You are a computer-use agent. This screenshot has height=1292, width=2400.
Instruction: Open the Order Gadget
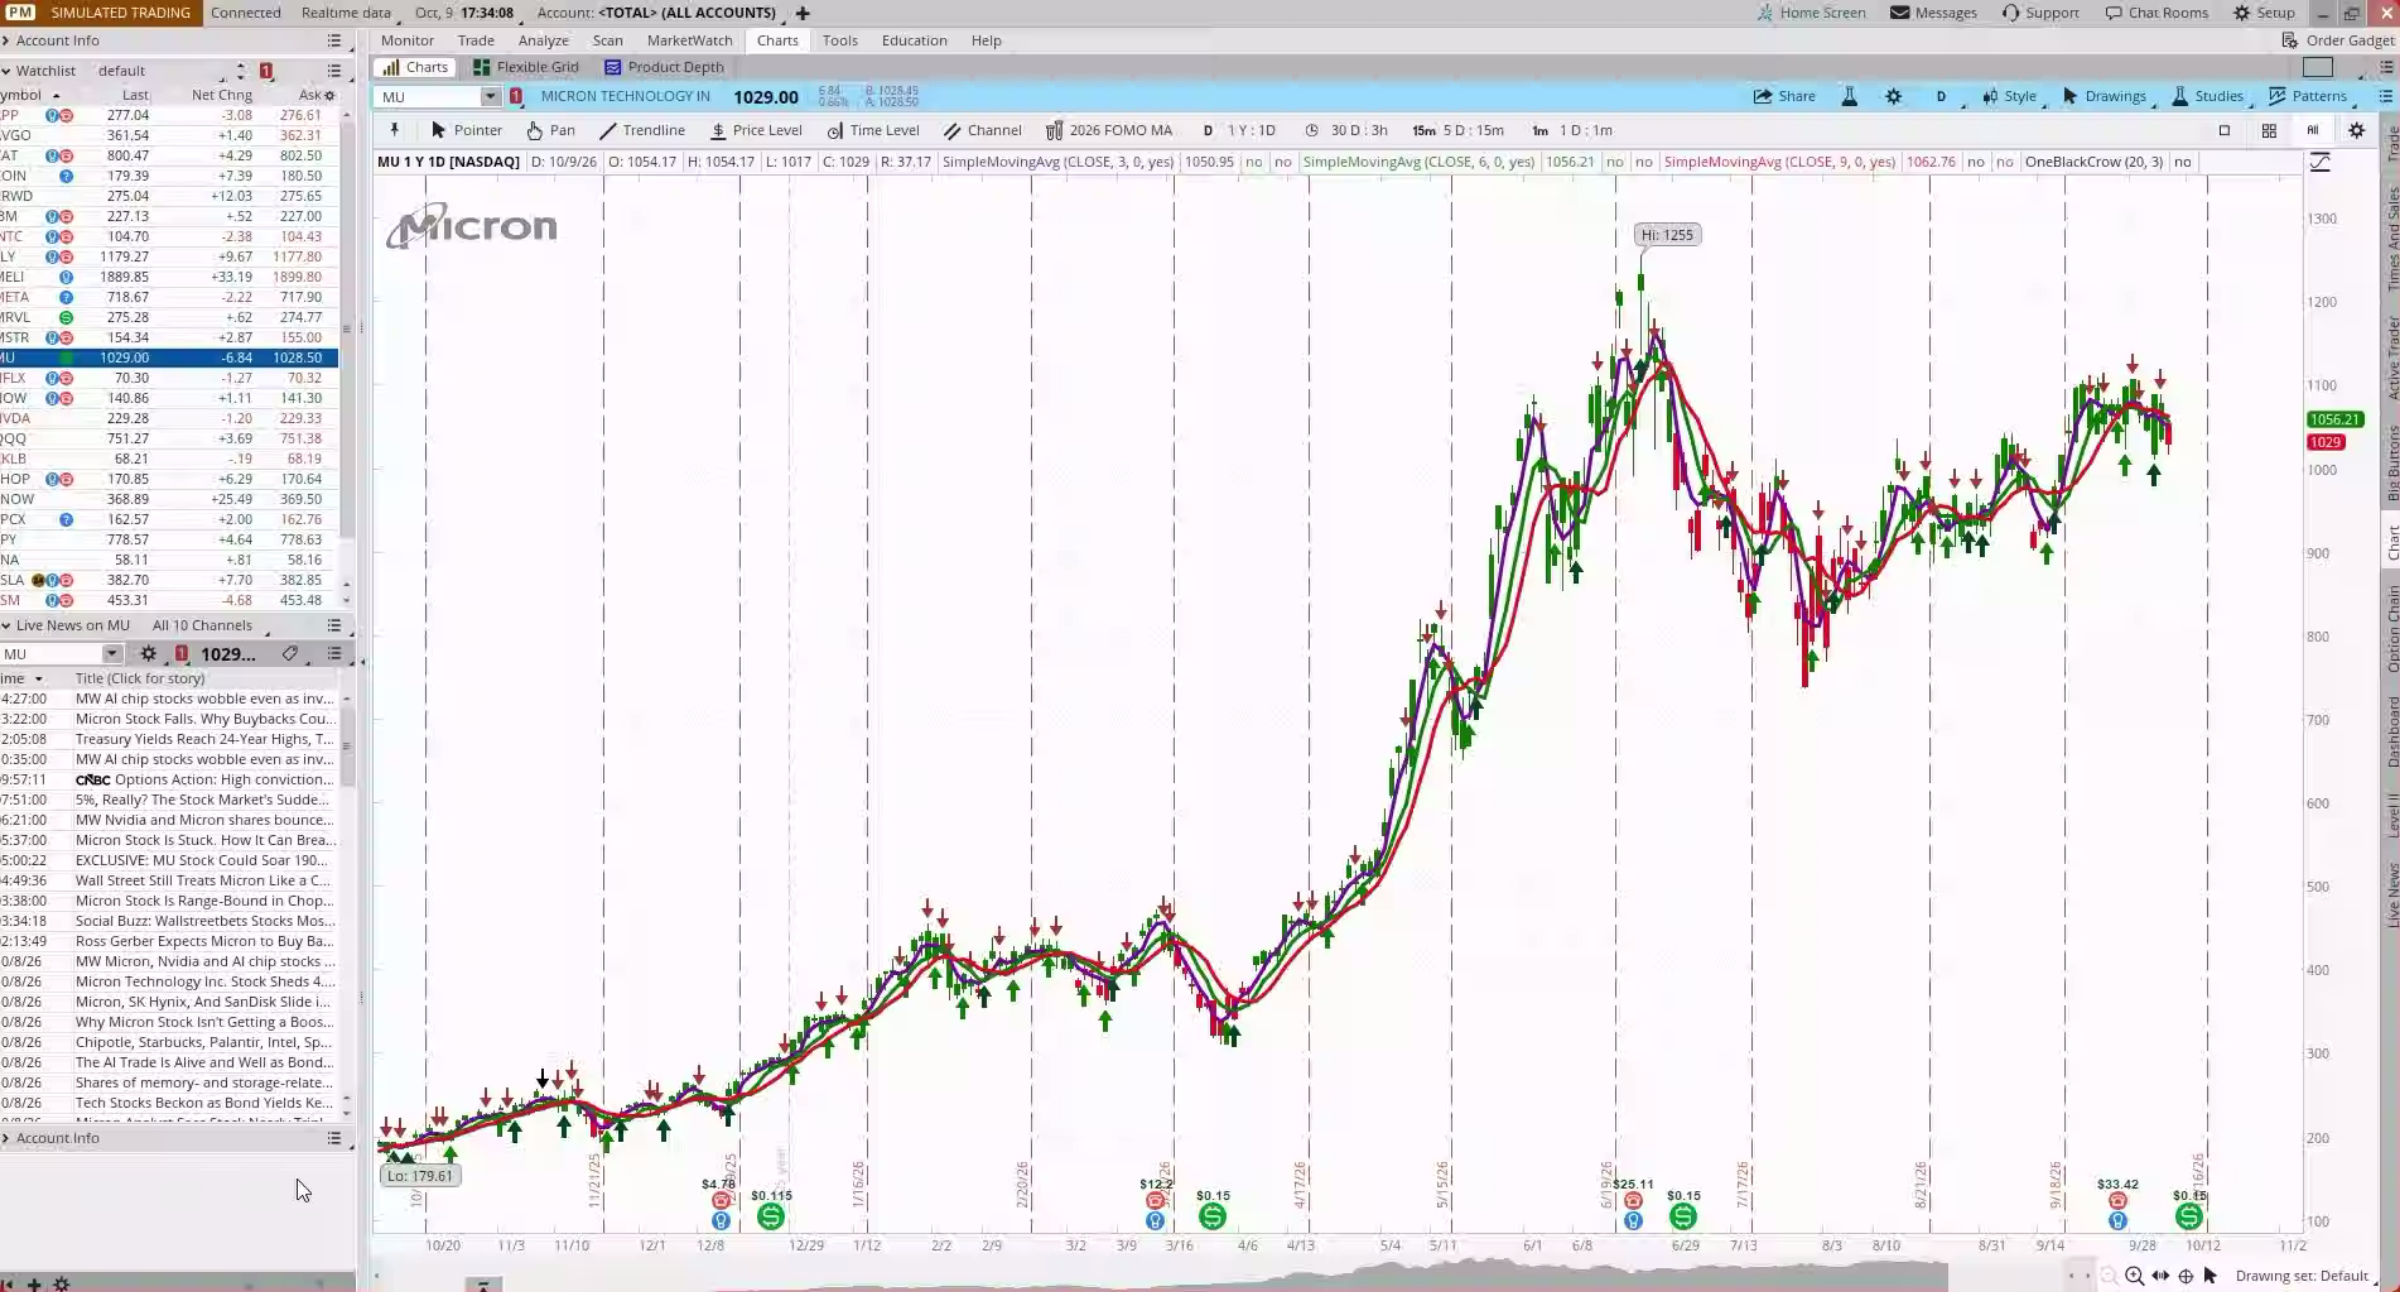[x=2338, y=40]
